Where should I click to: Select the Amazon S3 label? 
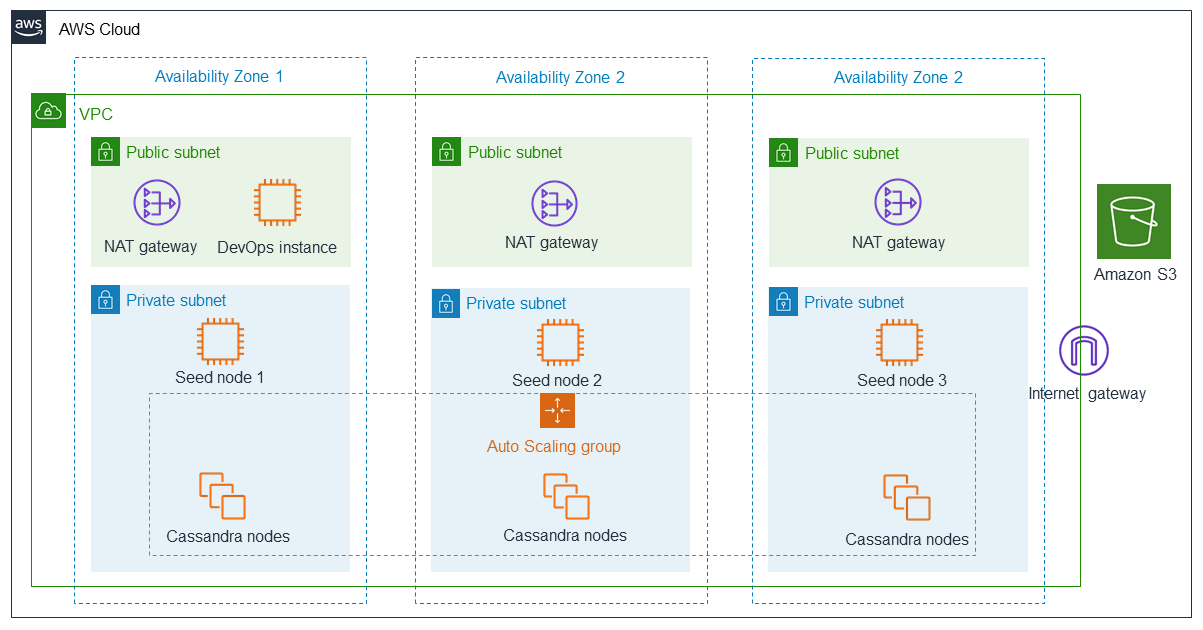click(1135, 274)
